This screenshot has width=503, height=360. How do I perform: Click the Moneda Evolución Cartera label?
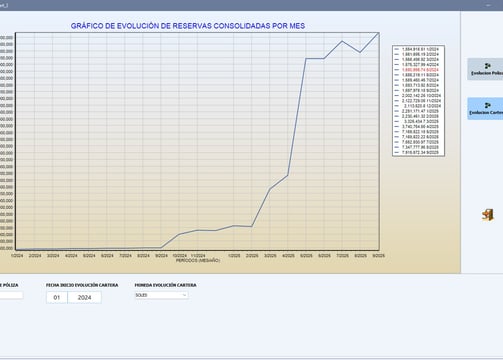165,285
